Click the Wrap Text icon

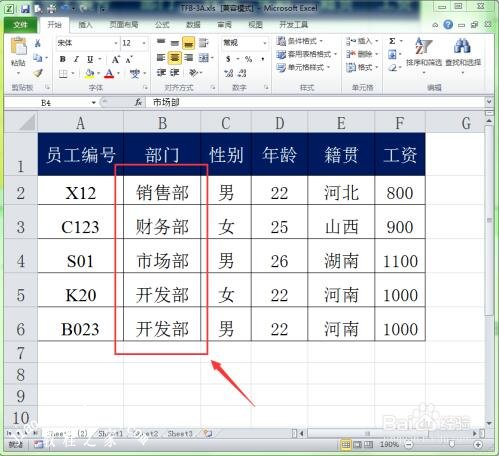coord(203,42)
